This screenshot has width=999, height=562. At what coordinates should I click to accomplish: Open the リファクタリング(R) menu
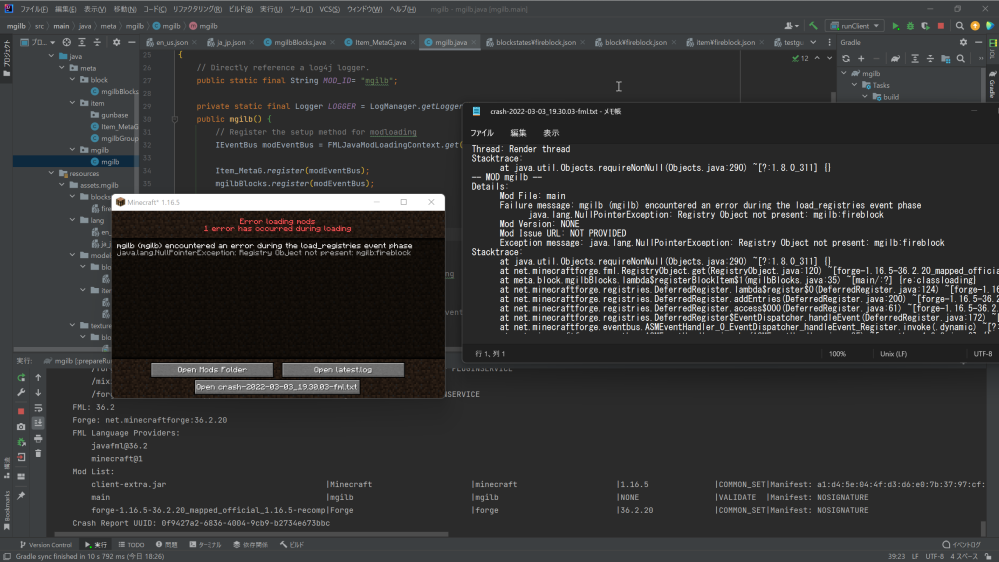(x=197, y=9)
